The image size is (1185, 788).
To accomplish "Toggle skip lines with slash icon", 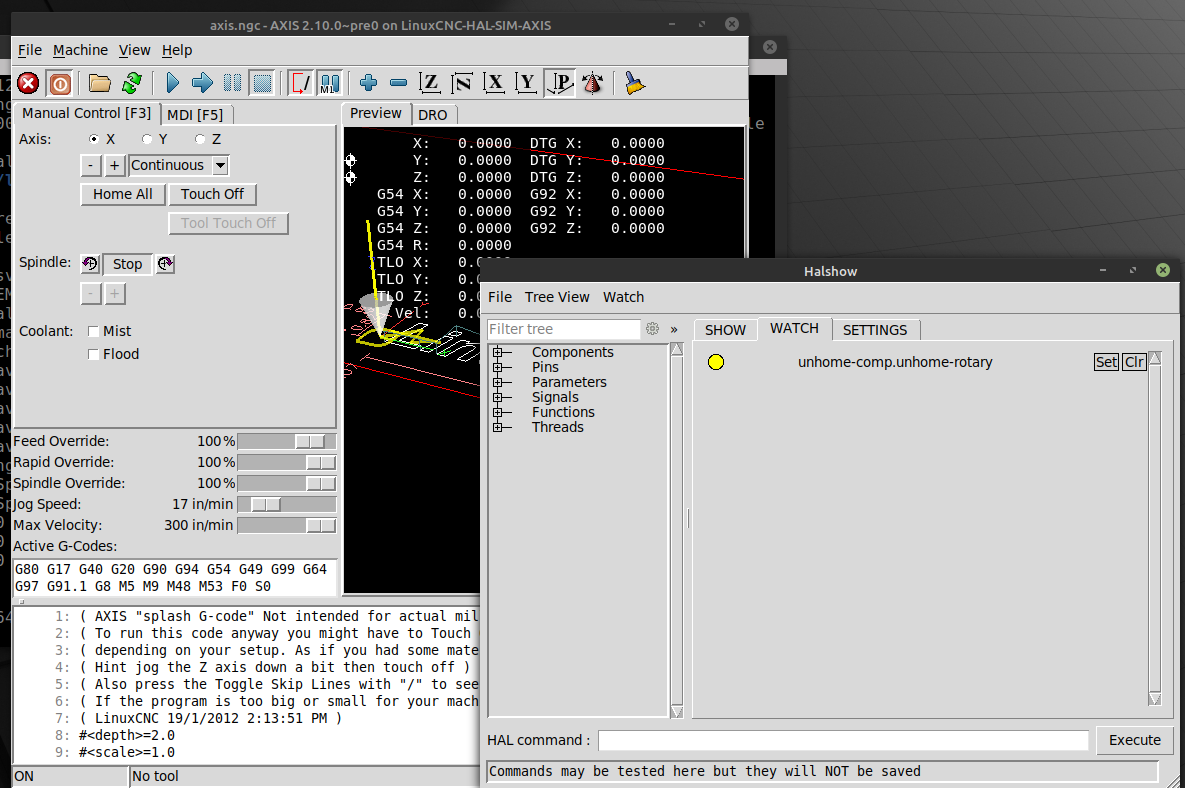I will click(300, 83).
